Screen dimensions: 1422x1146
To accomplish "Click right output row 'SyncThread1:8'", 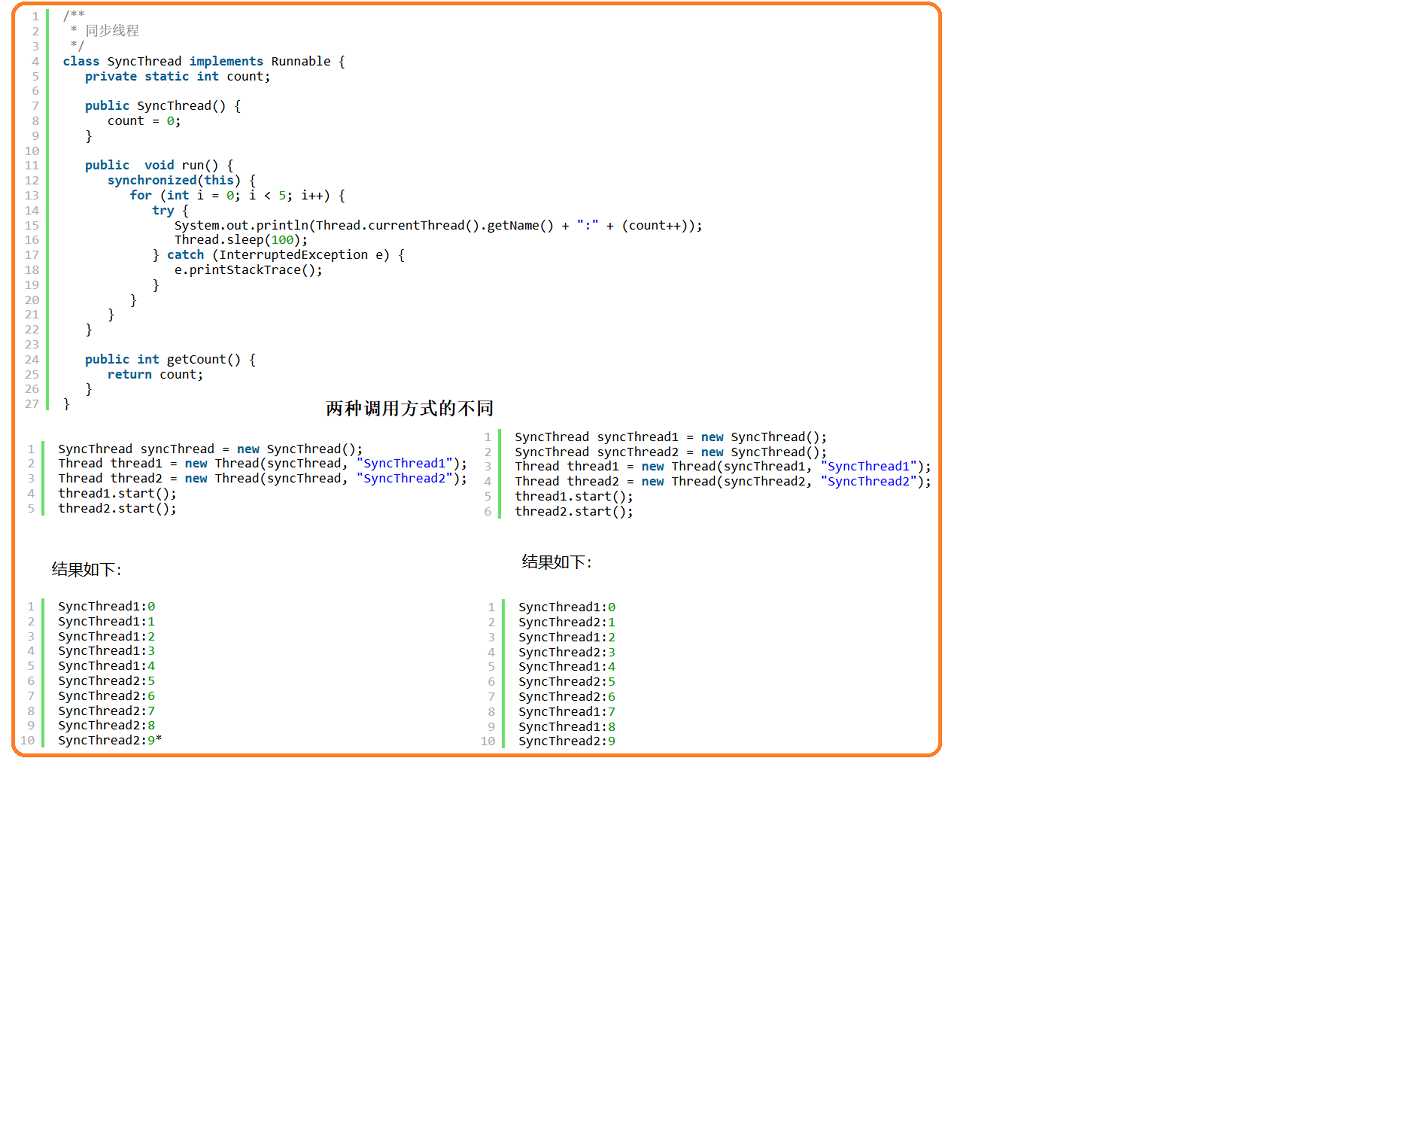I will pos(567,726).
